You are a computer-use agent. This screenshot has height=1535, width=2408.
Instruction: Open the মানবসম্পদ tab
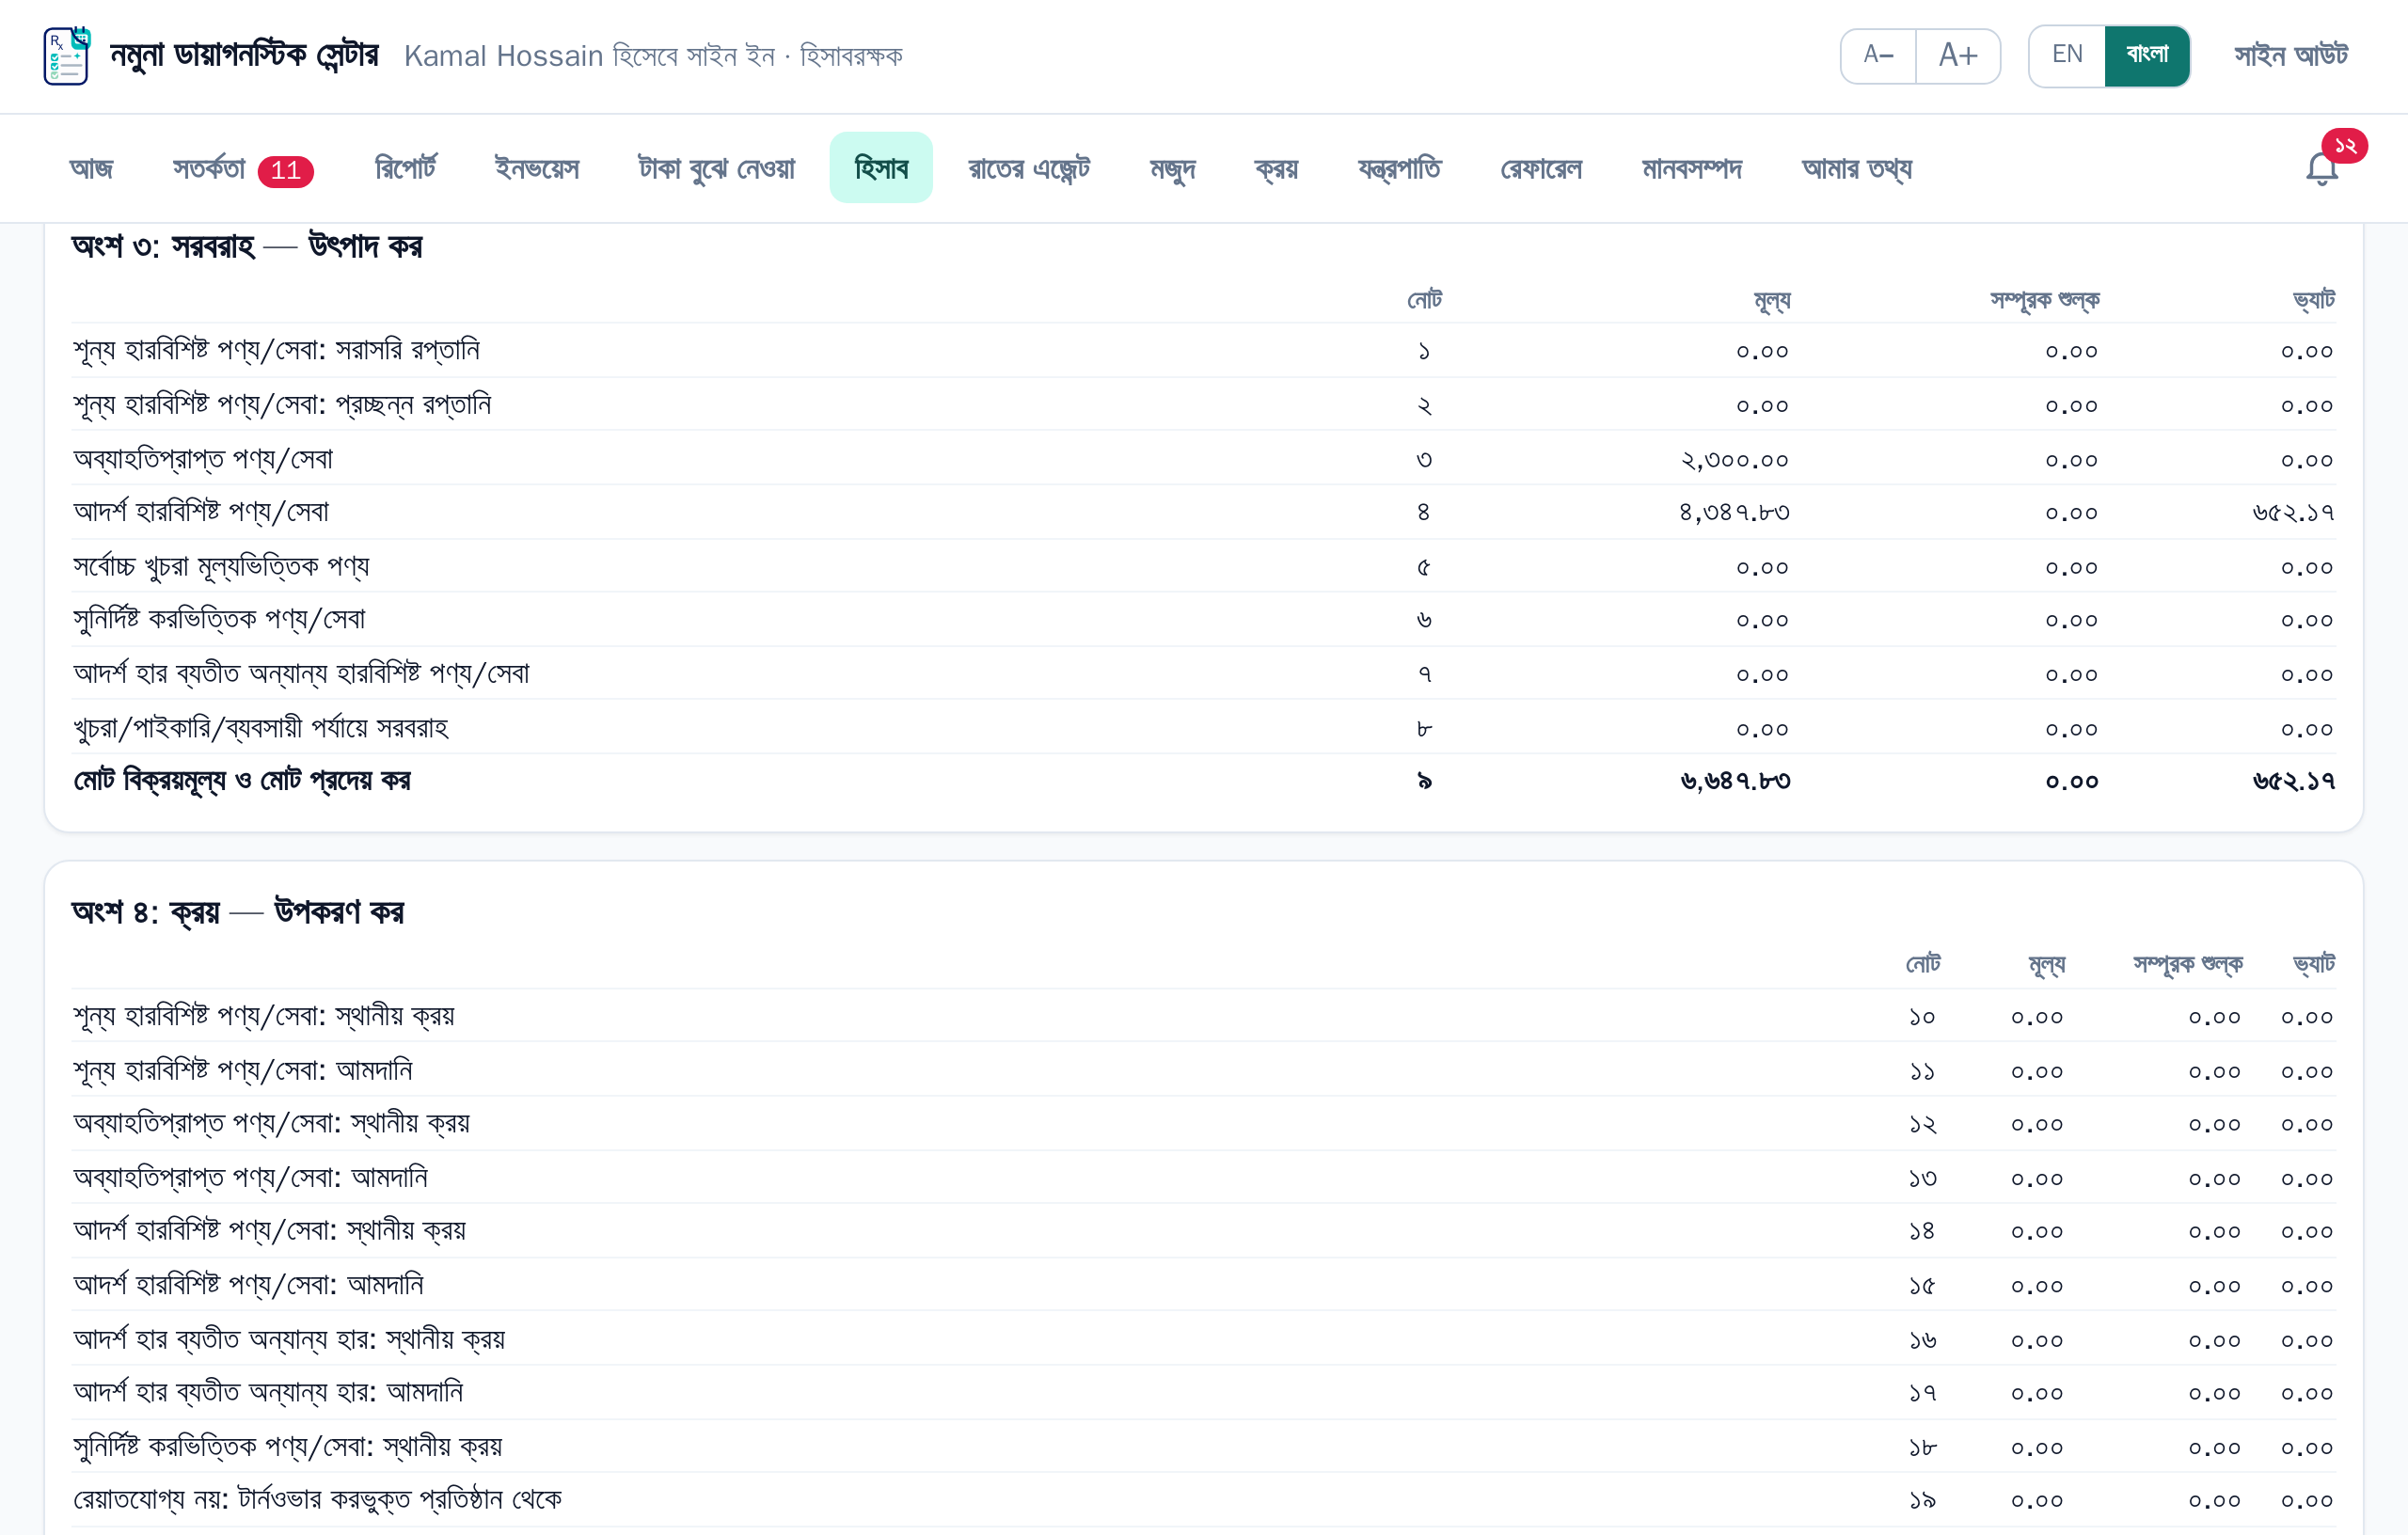click(x=1692, y=168)
